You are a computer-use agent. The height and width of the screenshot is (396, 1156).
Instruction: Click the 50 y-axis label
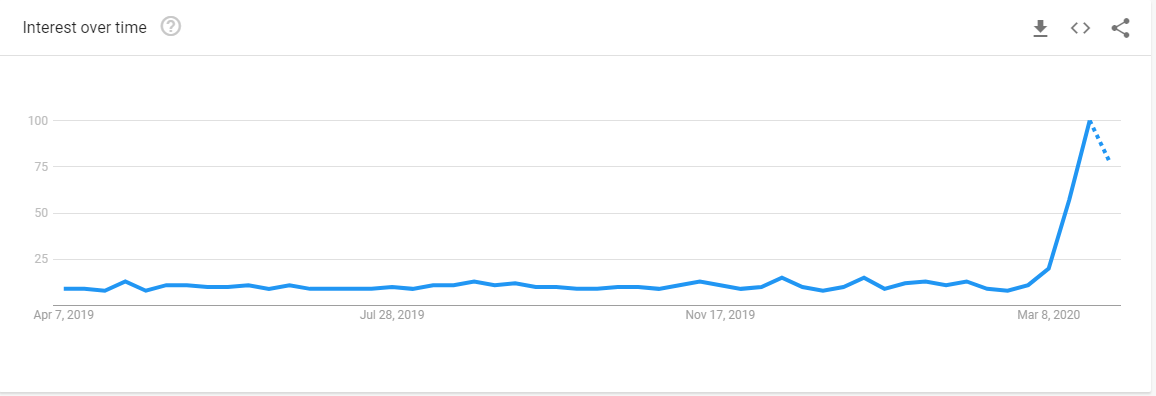click(x=41, y=213)
